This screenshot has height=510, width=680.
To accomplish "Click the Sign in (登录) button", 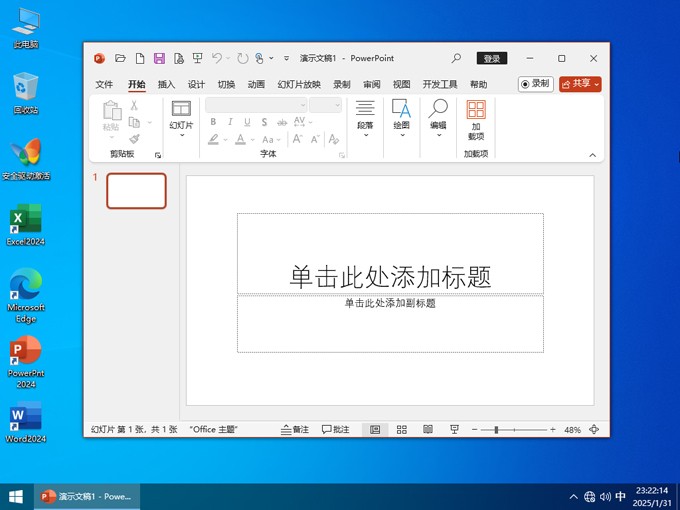I will click(x=490, y=59).
